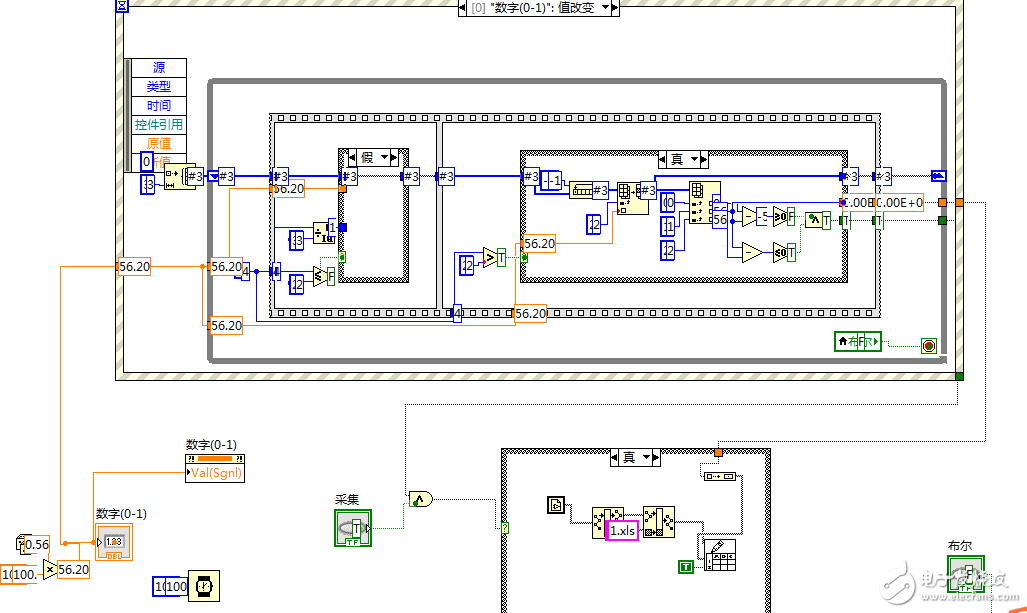Screen dimensions: 1027x613
Task: Click the 1.xls string constant
Action: tap(622, 530)
